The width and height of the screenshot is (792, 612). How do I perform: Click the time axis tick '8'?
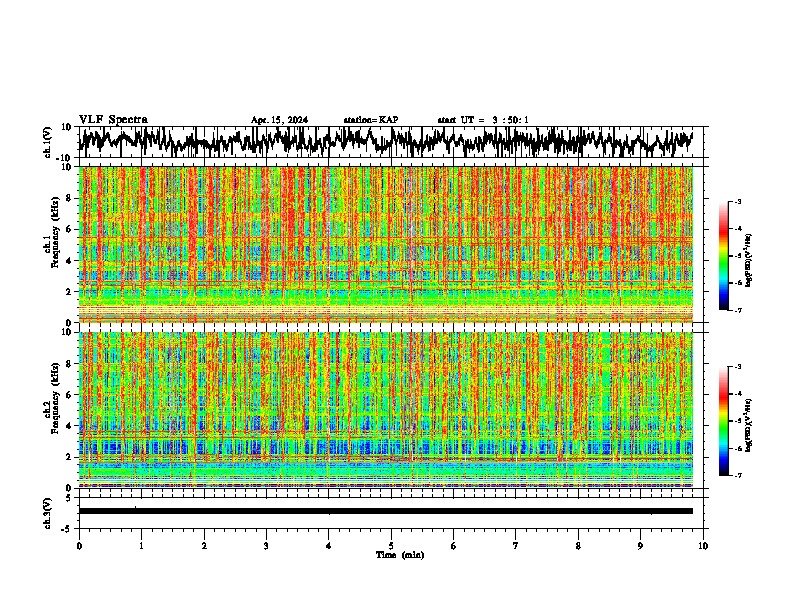tap(578, 546)
